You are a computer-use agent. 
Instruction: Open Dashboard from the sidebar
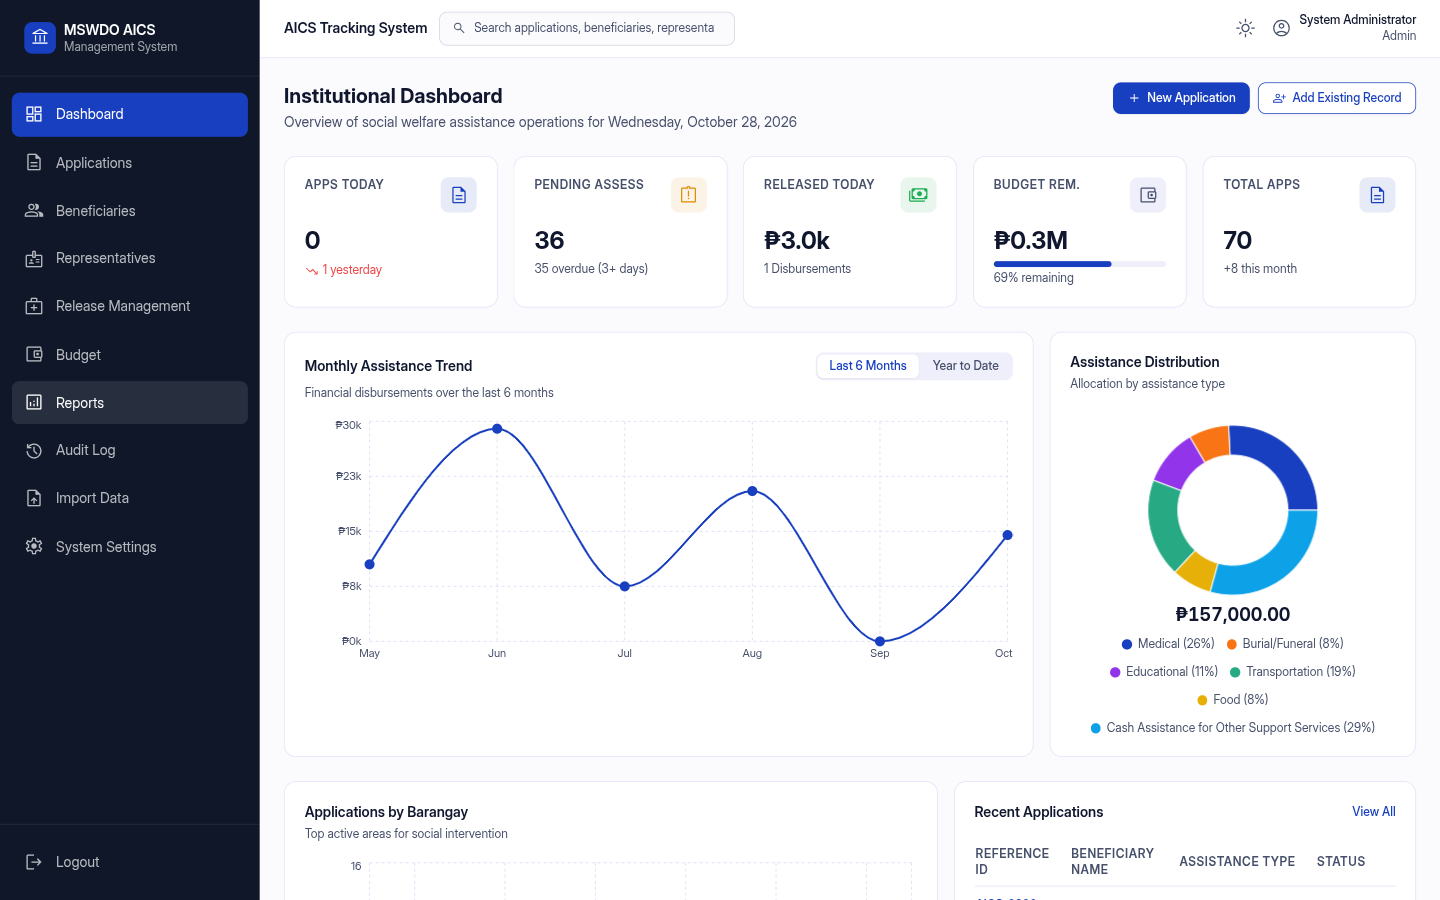pyautogui.click(x=130, y=114)
